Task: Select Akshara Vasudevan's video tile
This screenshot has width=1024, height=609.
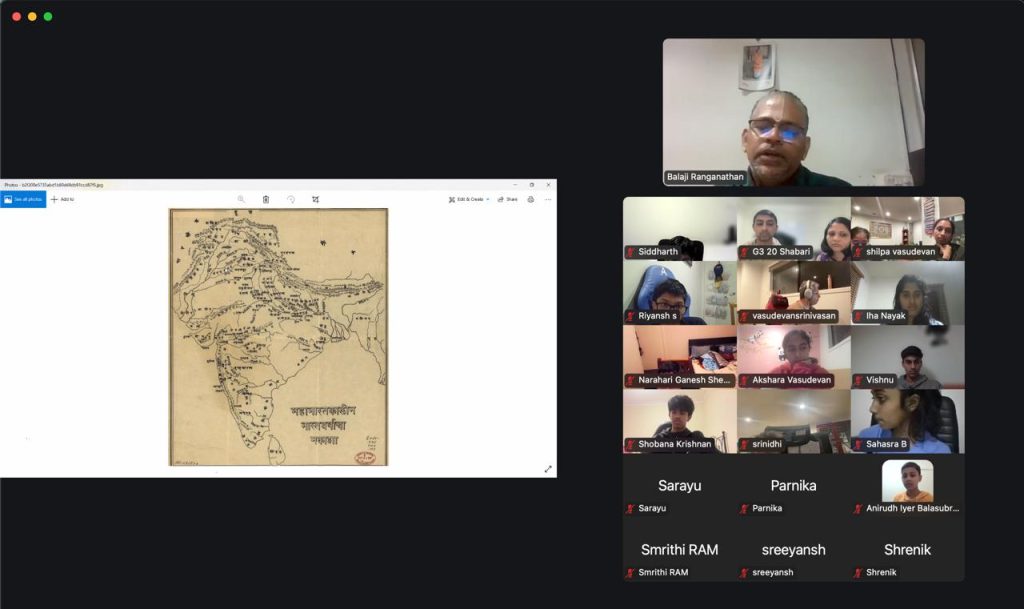Action: tap(793, 356)
